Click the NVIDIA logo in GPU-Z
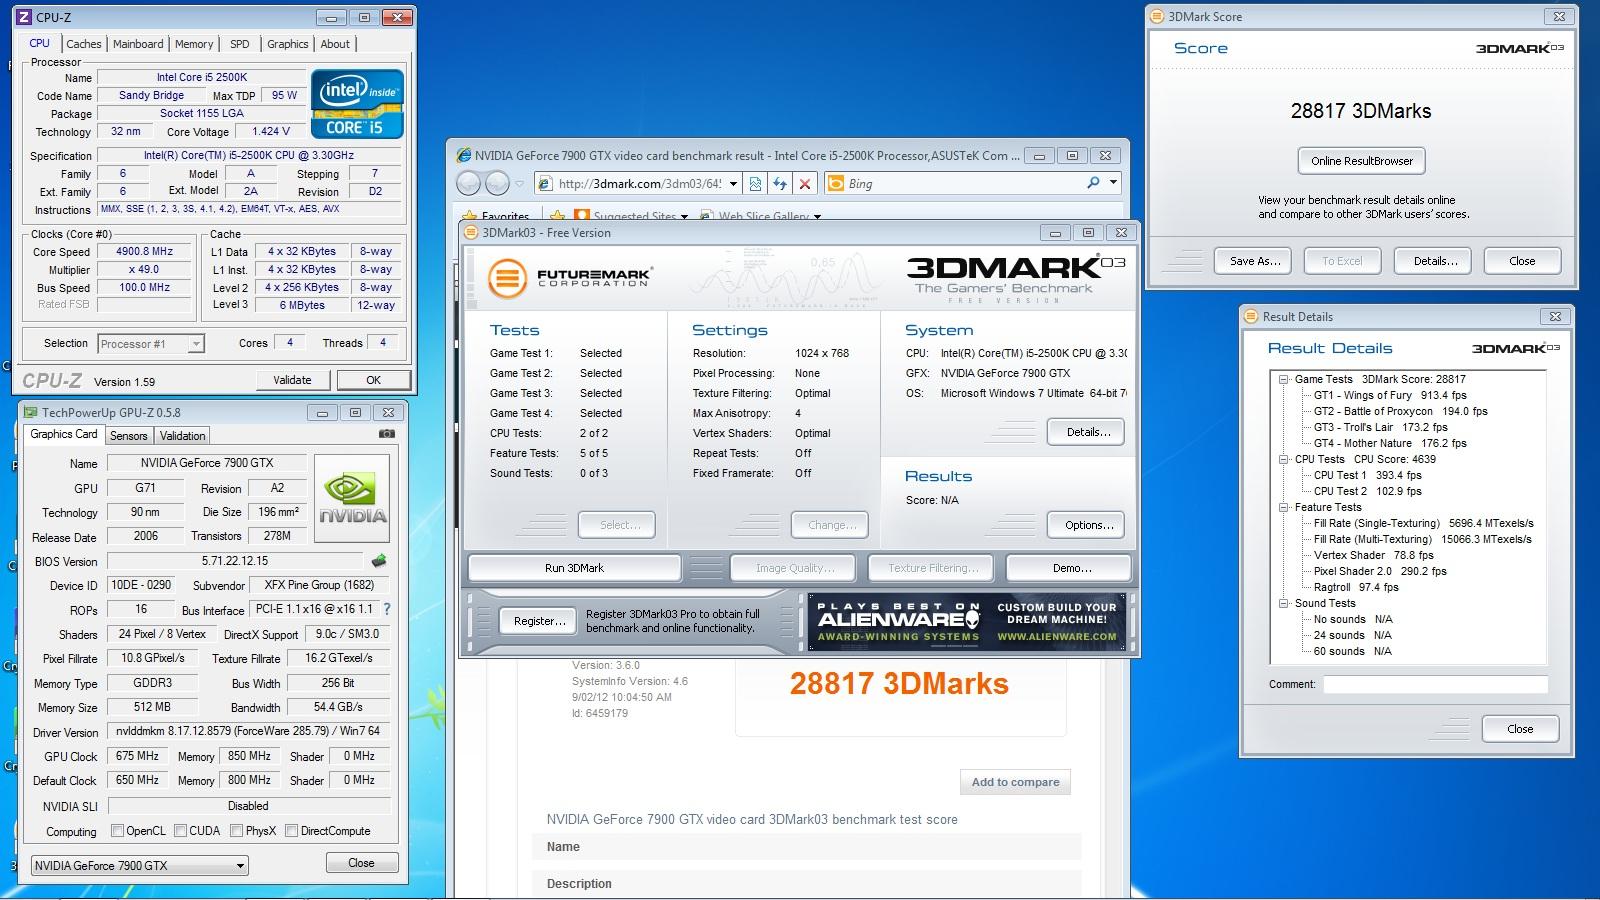The height and width of the screenshot is (900, 1600). pyautogui.click(x=352, y=499)
